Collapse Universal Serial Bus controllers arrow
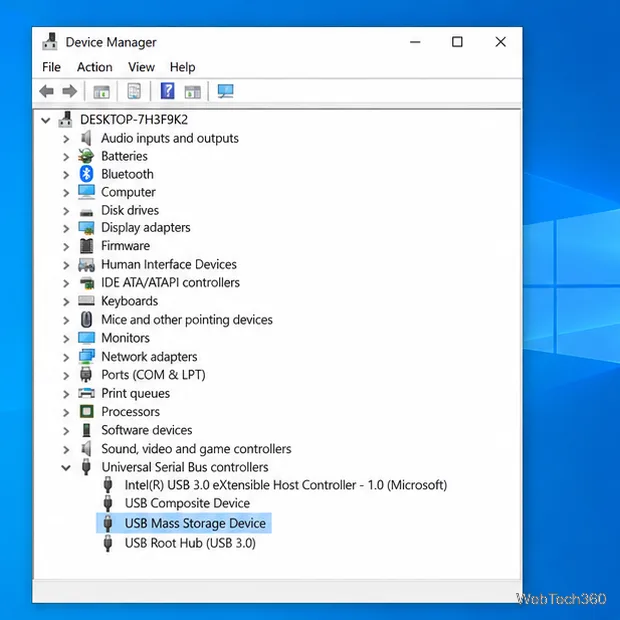 66,468
